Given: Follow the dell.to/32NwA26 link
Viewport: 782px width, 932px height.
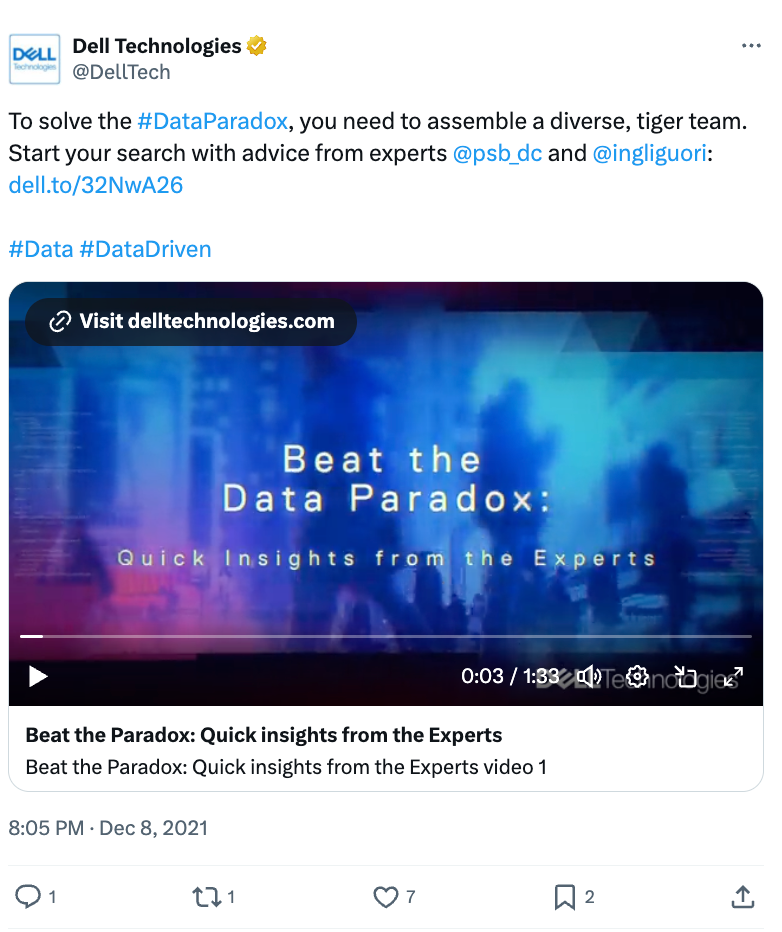Looking at the screenshot, I should (96, 185).
